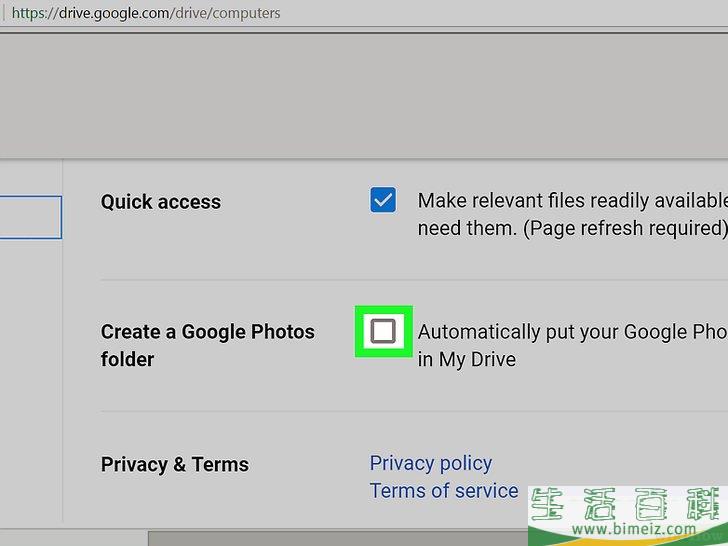728x546 pixels.
Task: Open the Terms of service link
Action: 443,491
